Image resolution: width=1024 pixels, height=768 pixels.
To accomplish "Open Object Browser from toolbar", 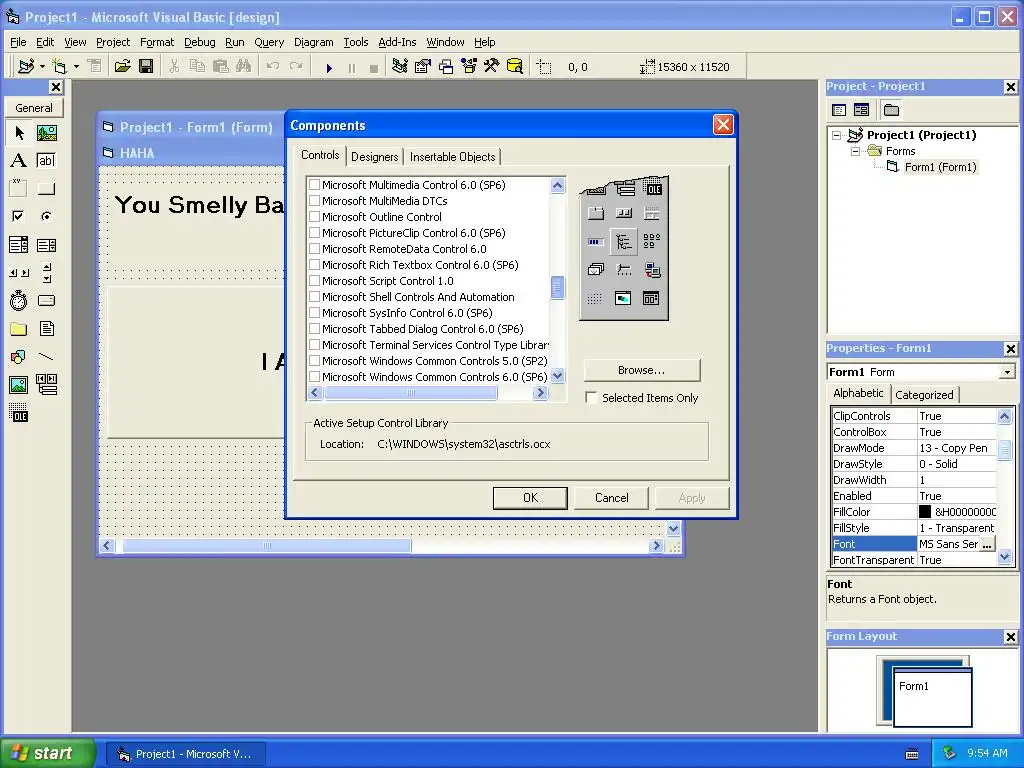I will [x=469, y=67].
